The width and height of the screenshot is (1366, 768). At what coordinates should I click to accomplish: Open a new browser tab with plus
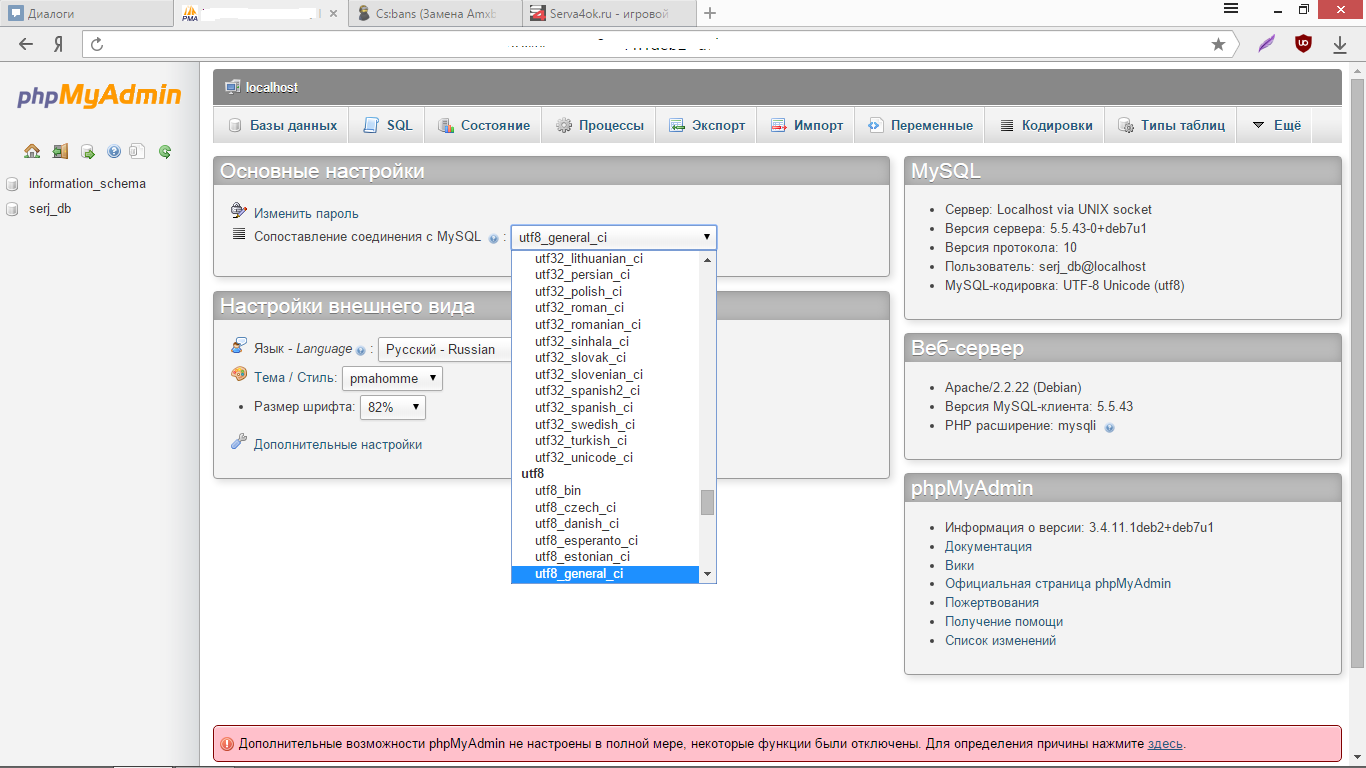(710, 13)
